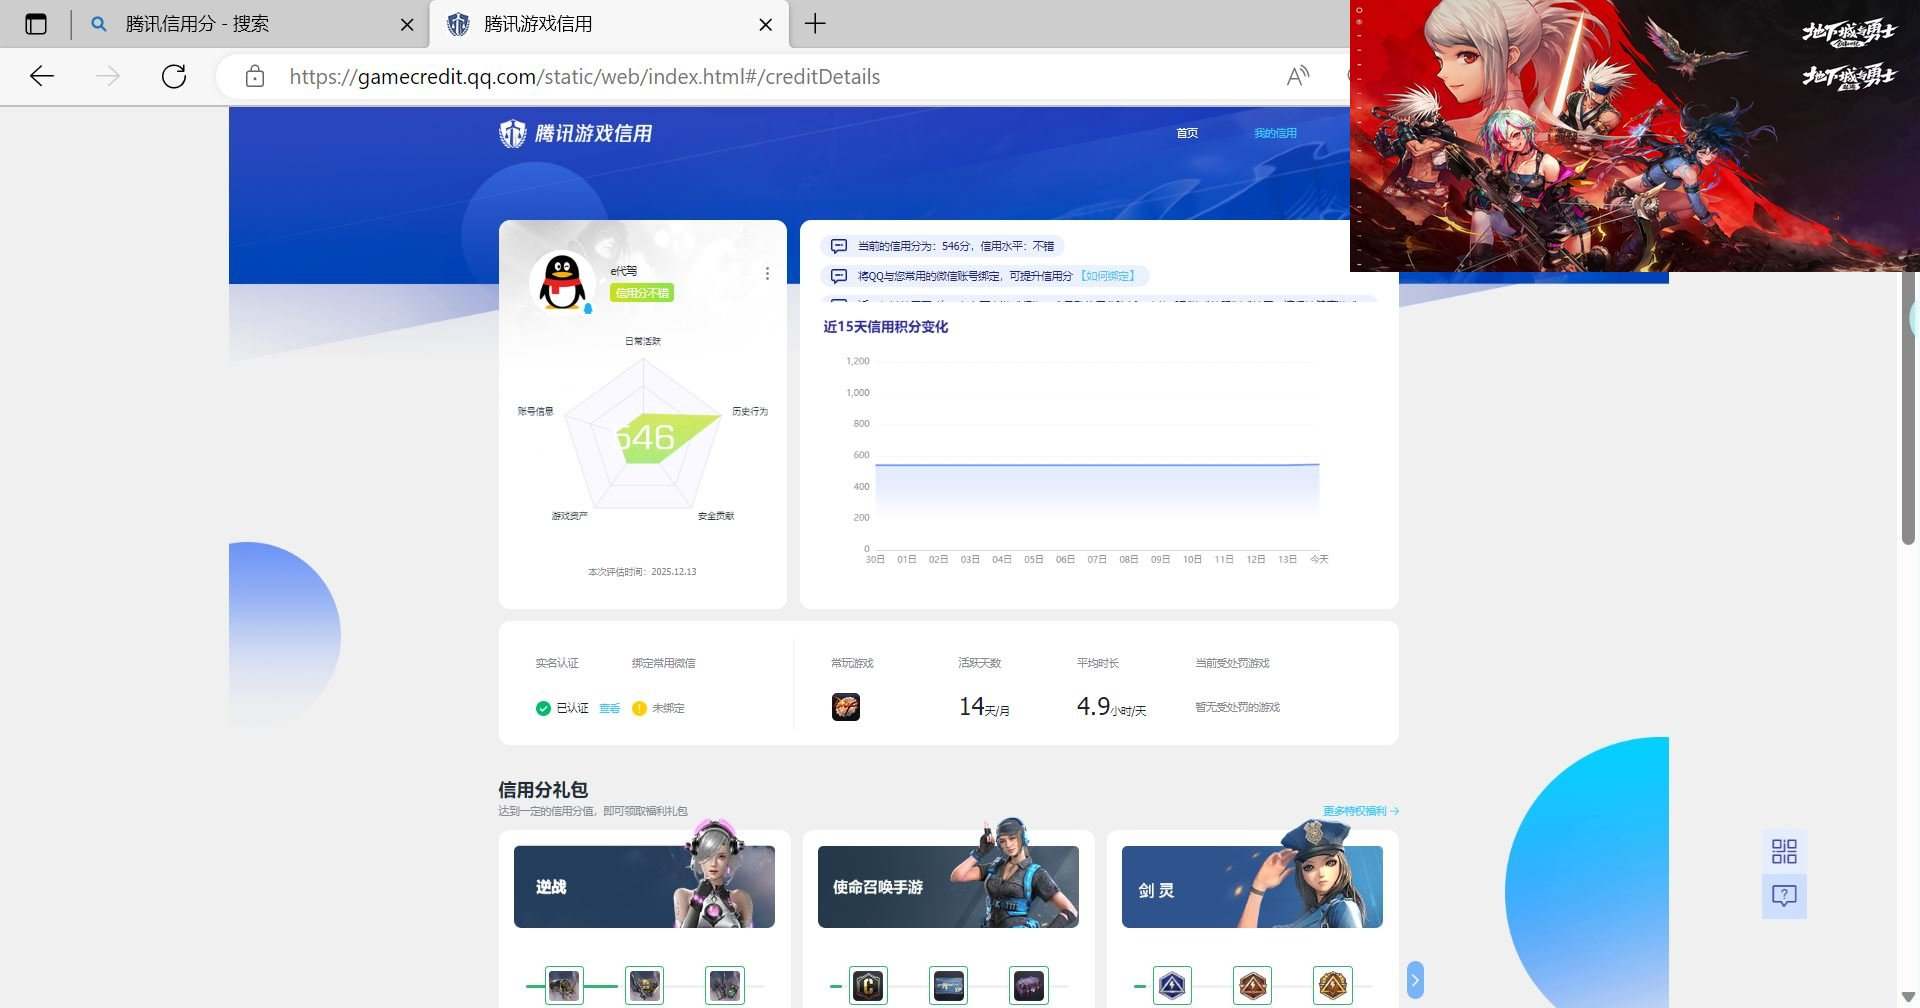Open the 使命召唤手游 gift banner
This screenshot has width=1920, height=1008.
[948, 886]
